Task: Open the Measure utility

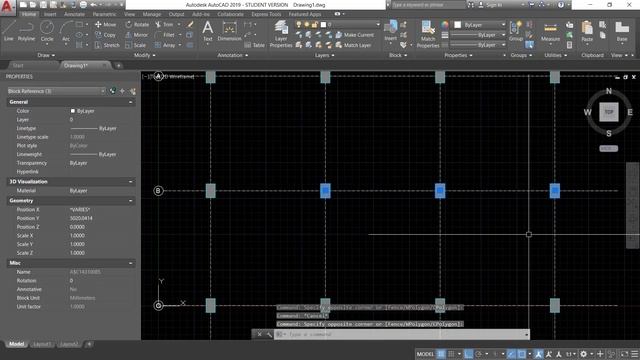Action: click(x=550, y=32)
